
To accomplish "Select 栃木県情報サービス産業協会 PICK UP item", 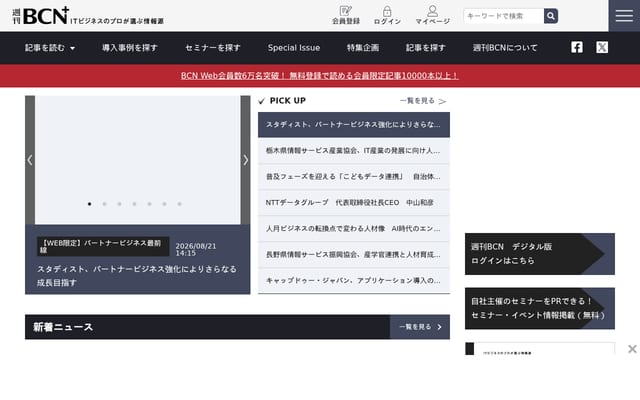I will pos(354,151).
